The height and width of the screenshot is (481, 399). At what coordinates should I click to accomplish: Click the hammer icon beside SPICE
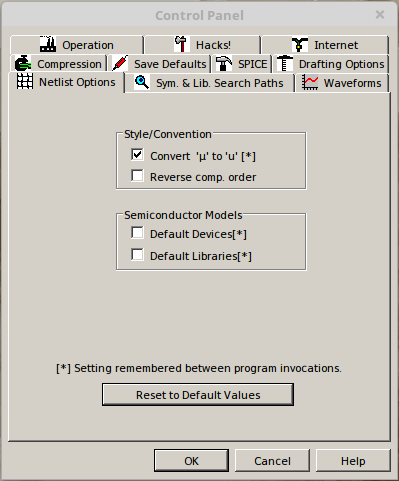(x=224, y=63)
